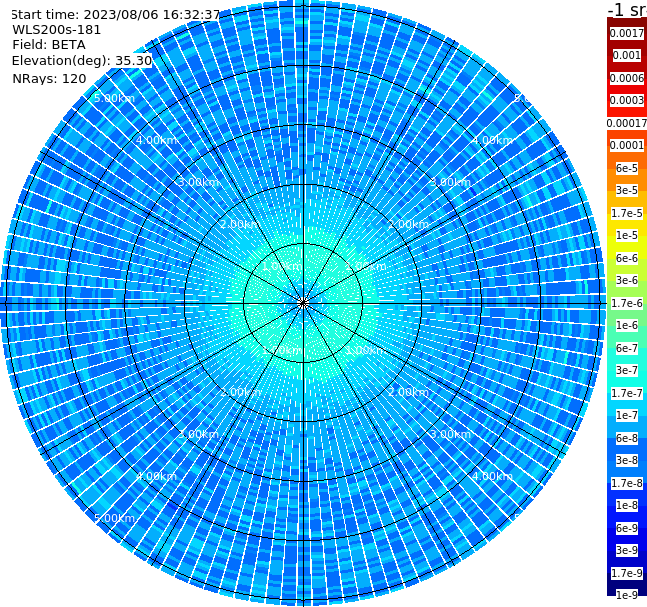Select the '3e-8' colorbar value
The width and height of the screenshot is (647, 607).
(x=627, y=460)
